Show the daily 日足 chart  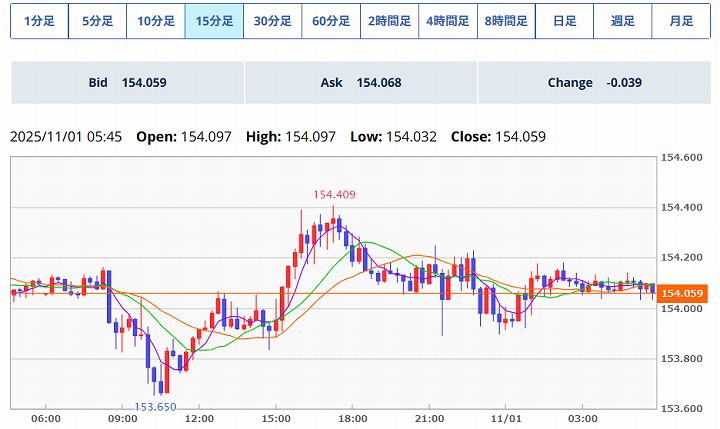click(564, 21)
